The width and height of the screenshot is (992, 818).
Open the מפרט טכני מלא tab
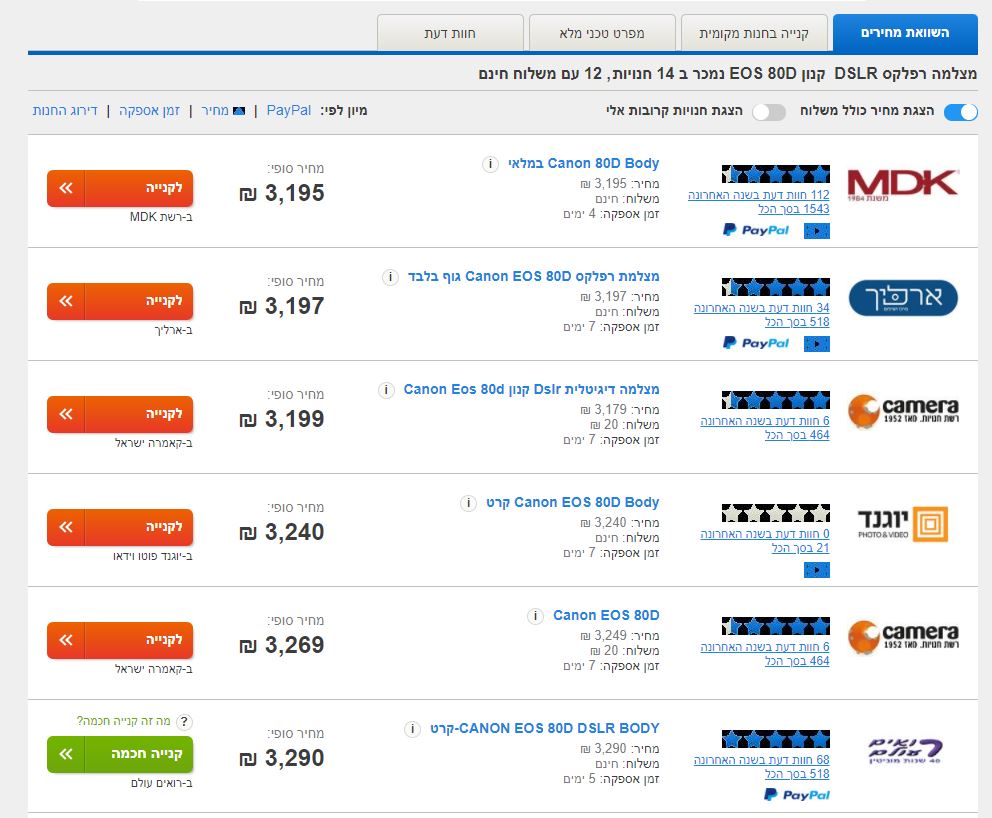tap(602, 33)
